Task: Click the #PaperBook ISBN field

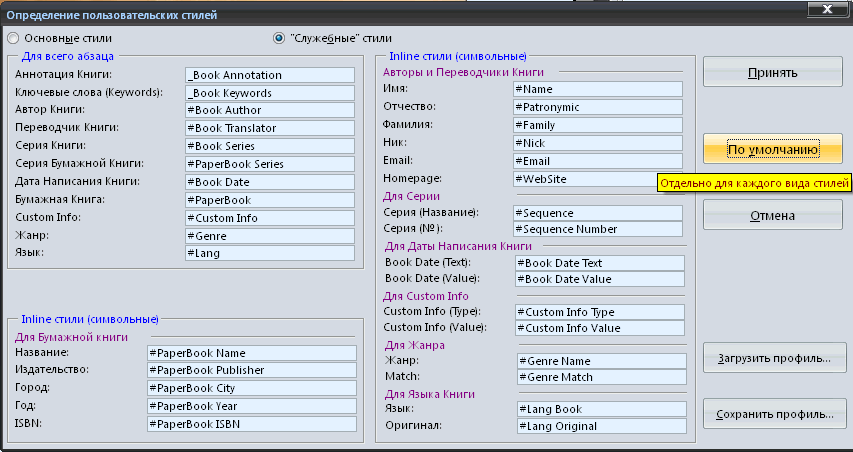Action: coord(252,424)
